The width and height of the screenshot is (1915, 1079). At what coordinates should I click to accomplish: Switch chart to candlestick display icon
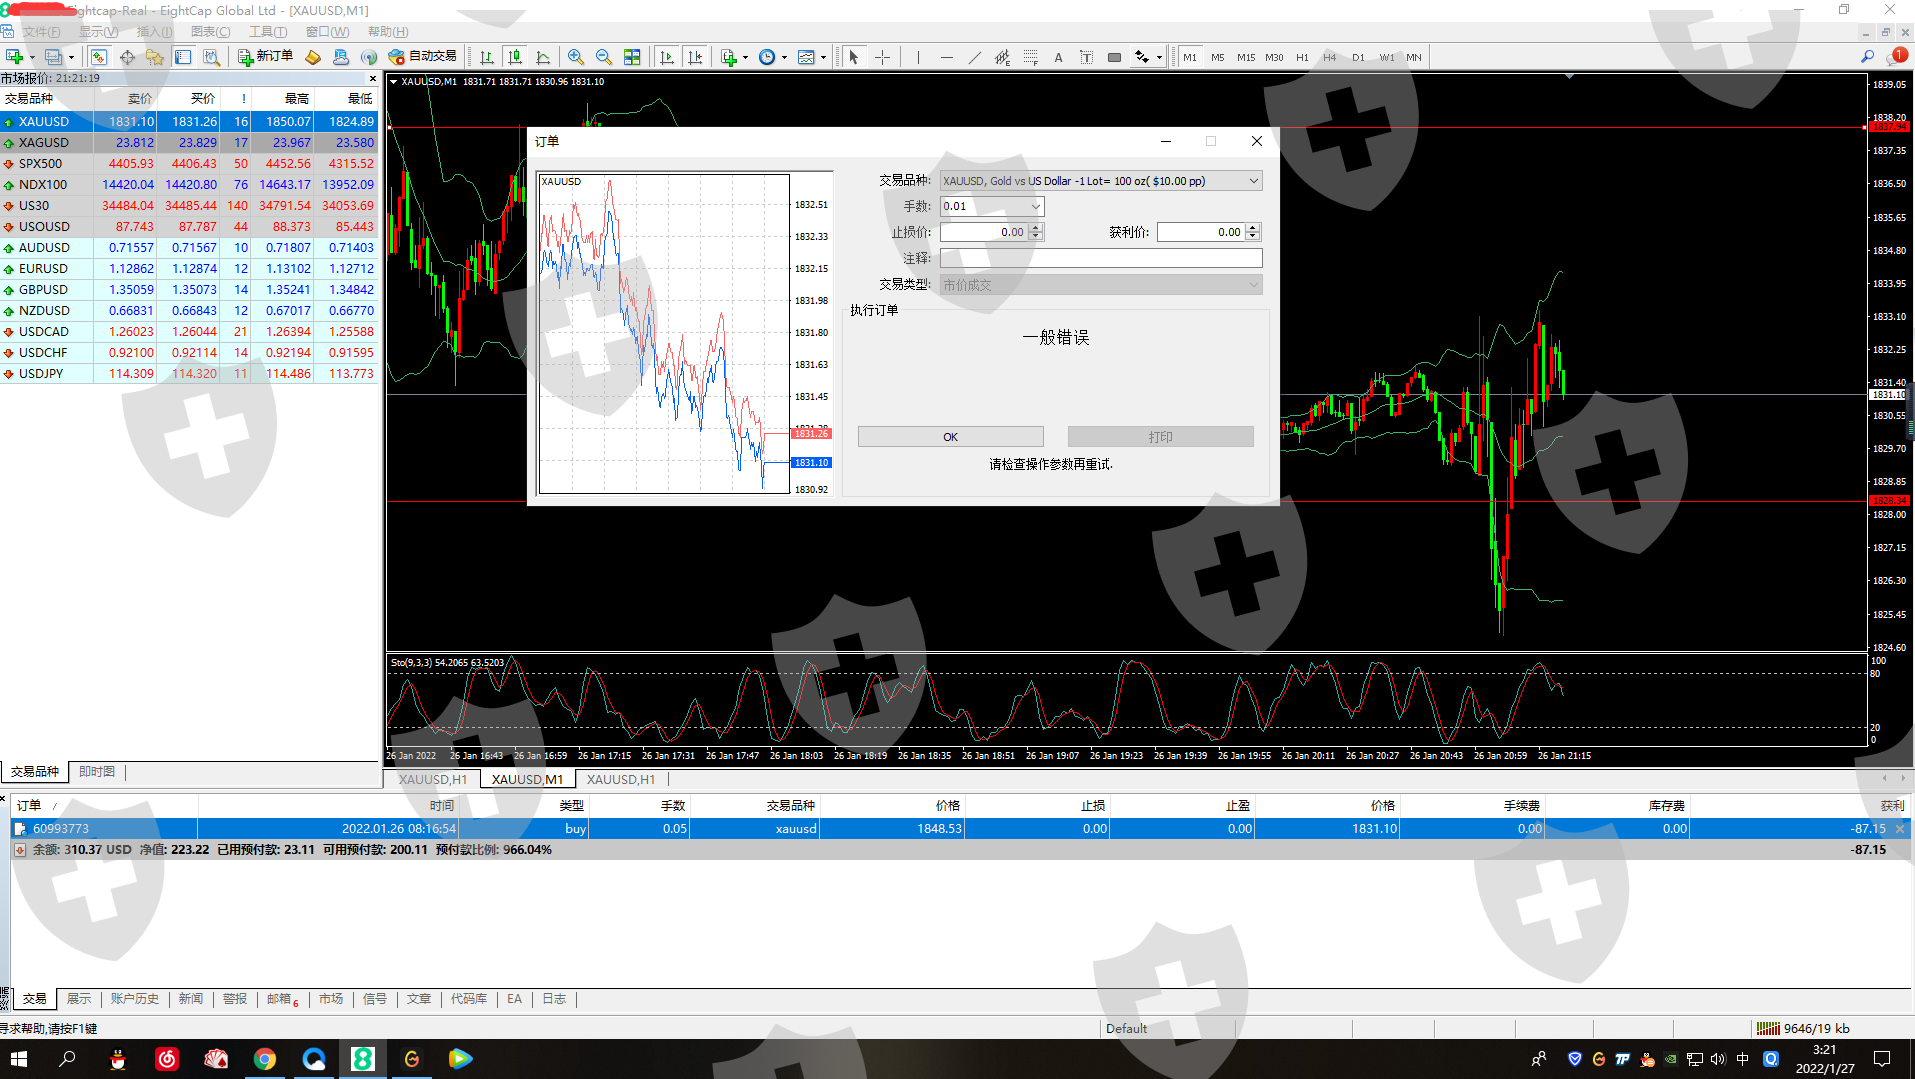pos(514,57)
